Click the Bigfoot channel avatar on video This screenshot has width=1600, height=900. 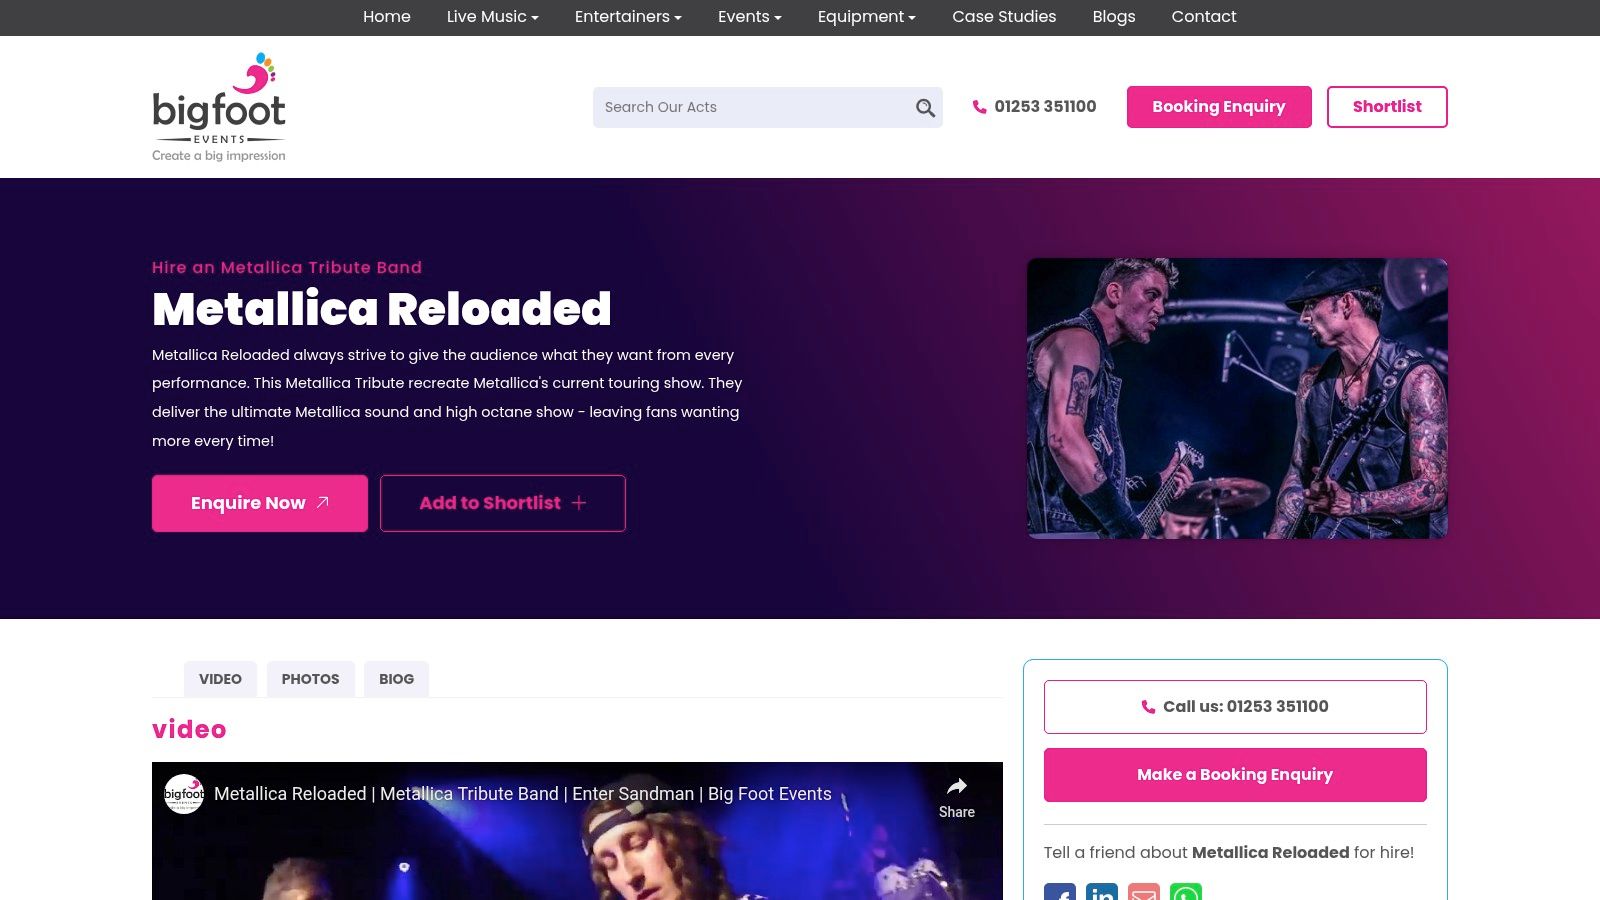pos(184,794)
